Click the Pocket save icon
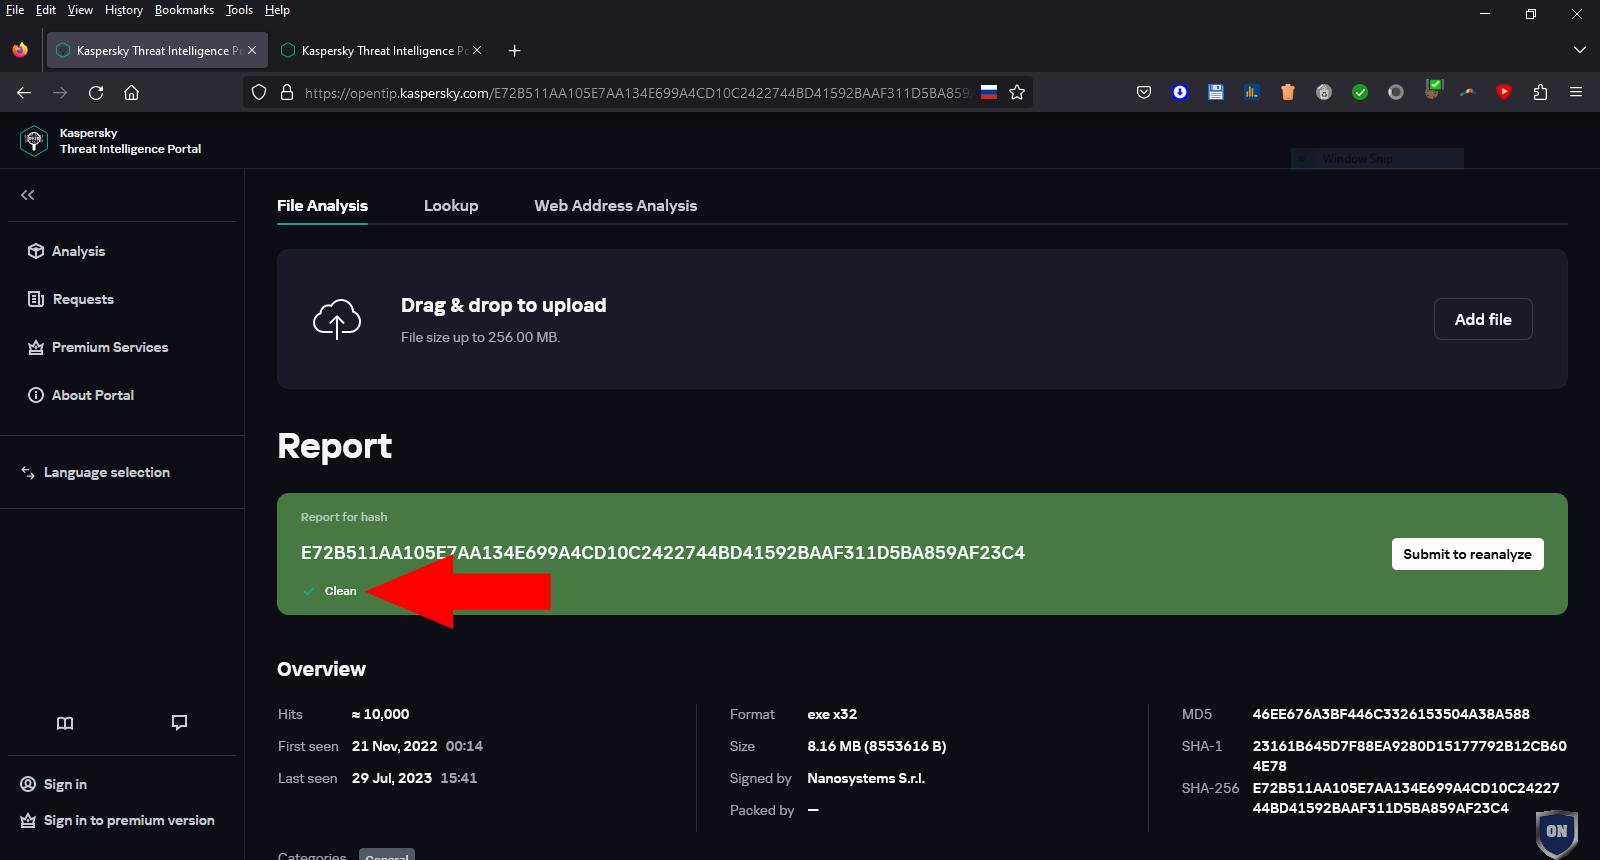The image size is (1600, 860). pos(1144,92)
